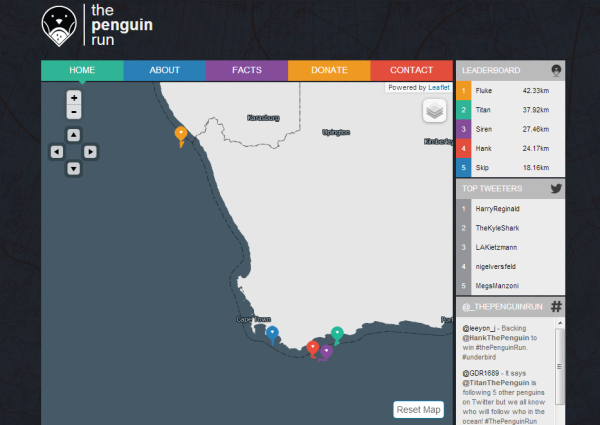600x425 pixels.
Task: Select the purple penguin map marker
Action: point(326,353)
